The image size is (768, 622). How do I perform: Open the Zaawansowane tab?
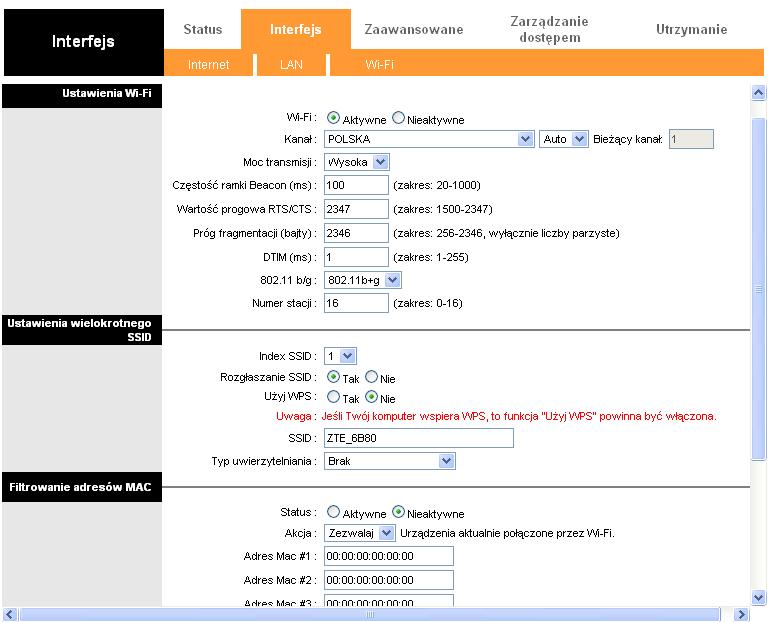(414, 29)
